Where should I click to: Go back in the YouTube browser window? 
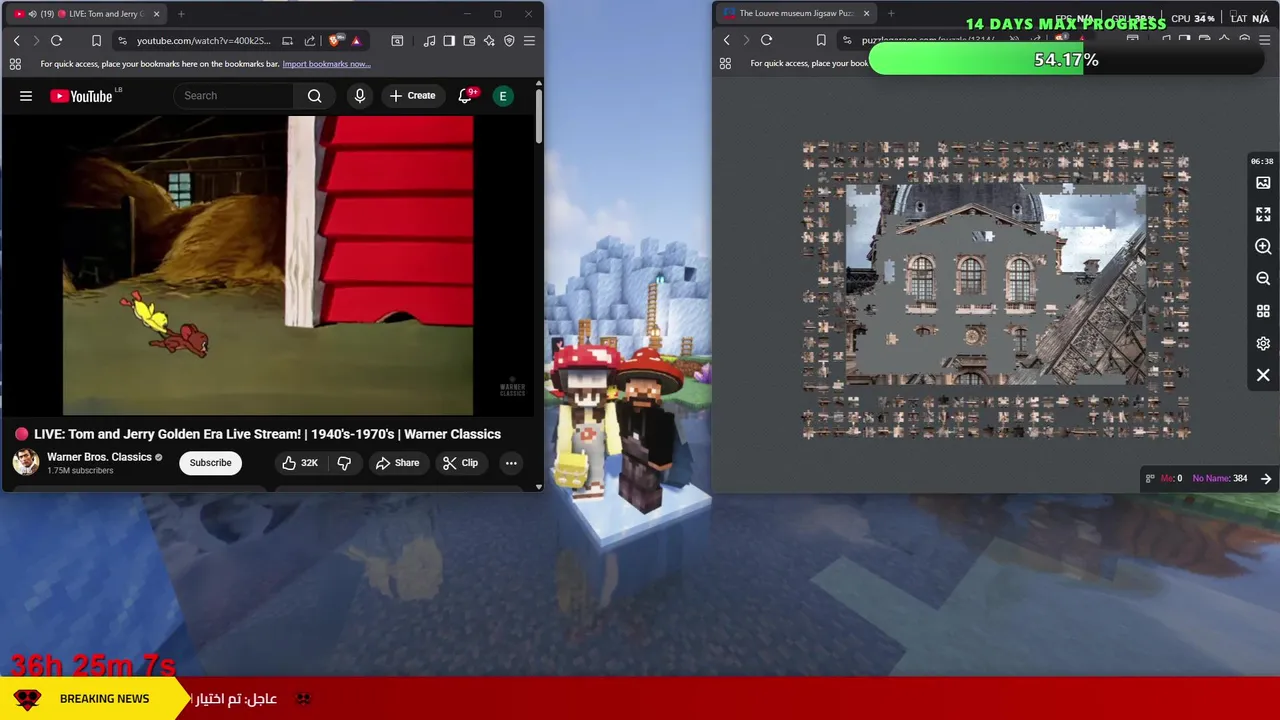(x=16, y=40)
